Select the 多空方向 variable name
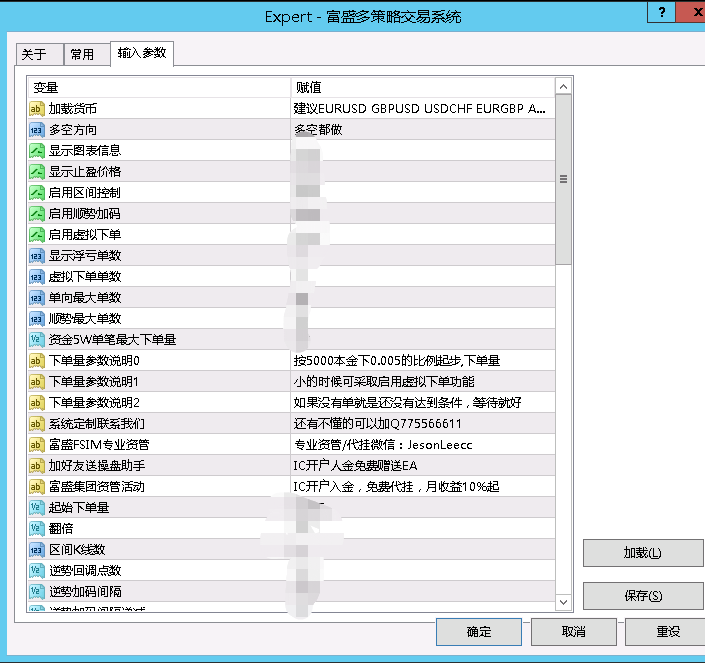705x663 pixels. 73,130
